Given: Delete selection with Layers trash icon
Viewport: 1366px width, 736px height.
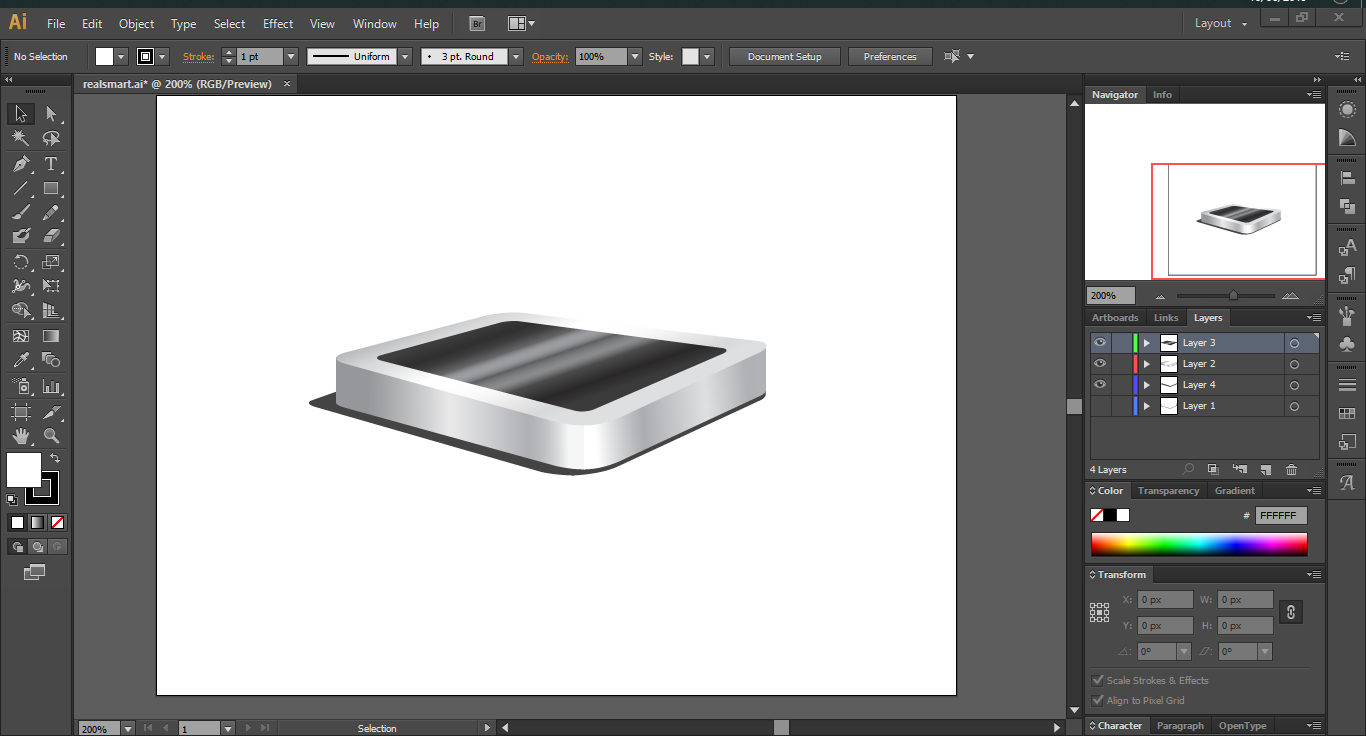Looking at the screenshot, I should coord(1291,470).
